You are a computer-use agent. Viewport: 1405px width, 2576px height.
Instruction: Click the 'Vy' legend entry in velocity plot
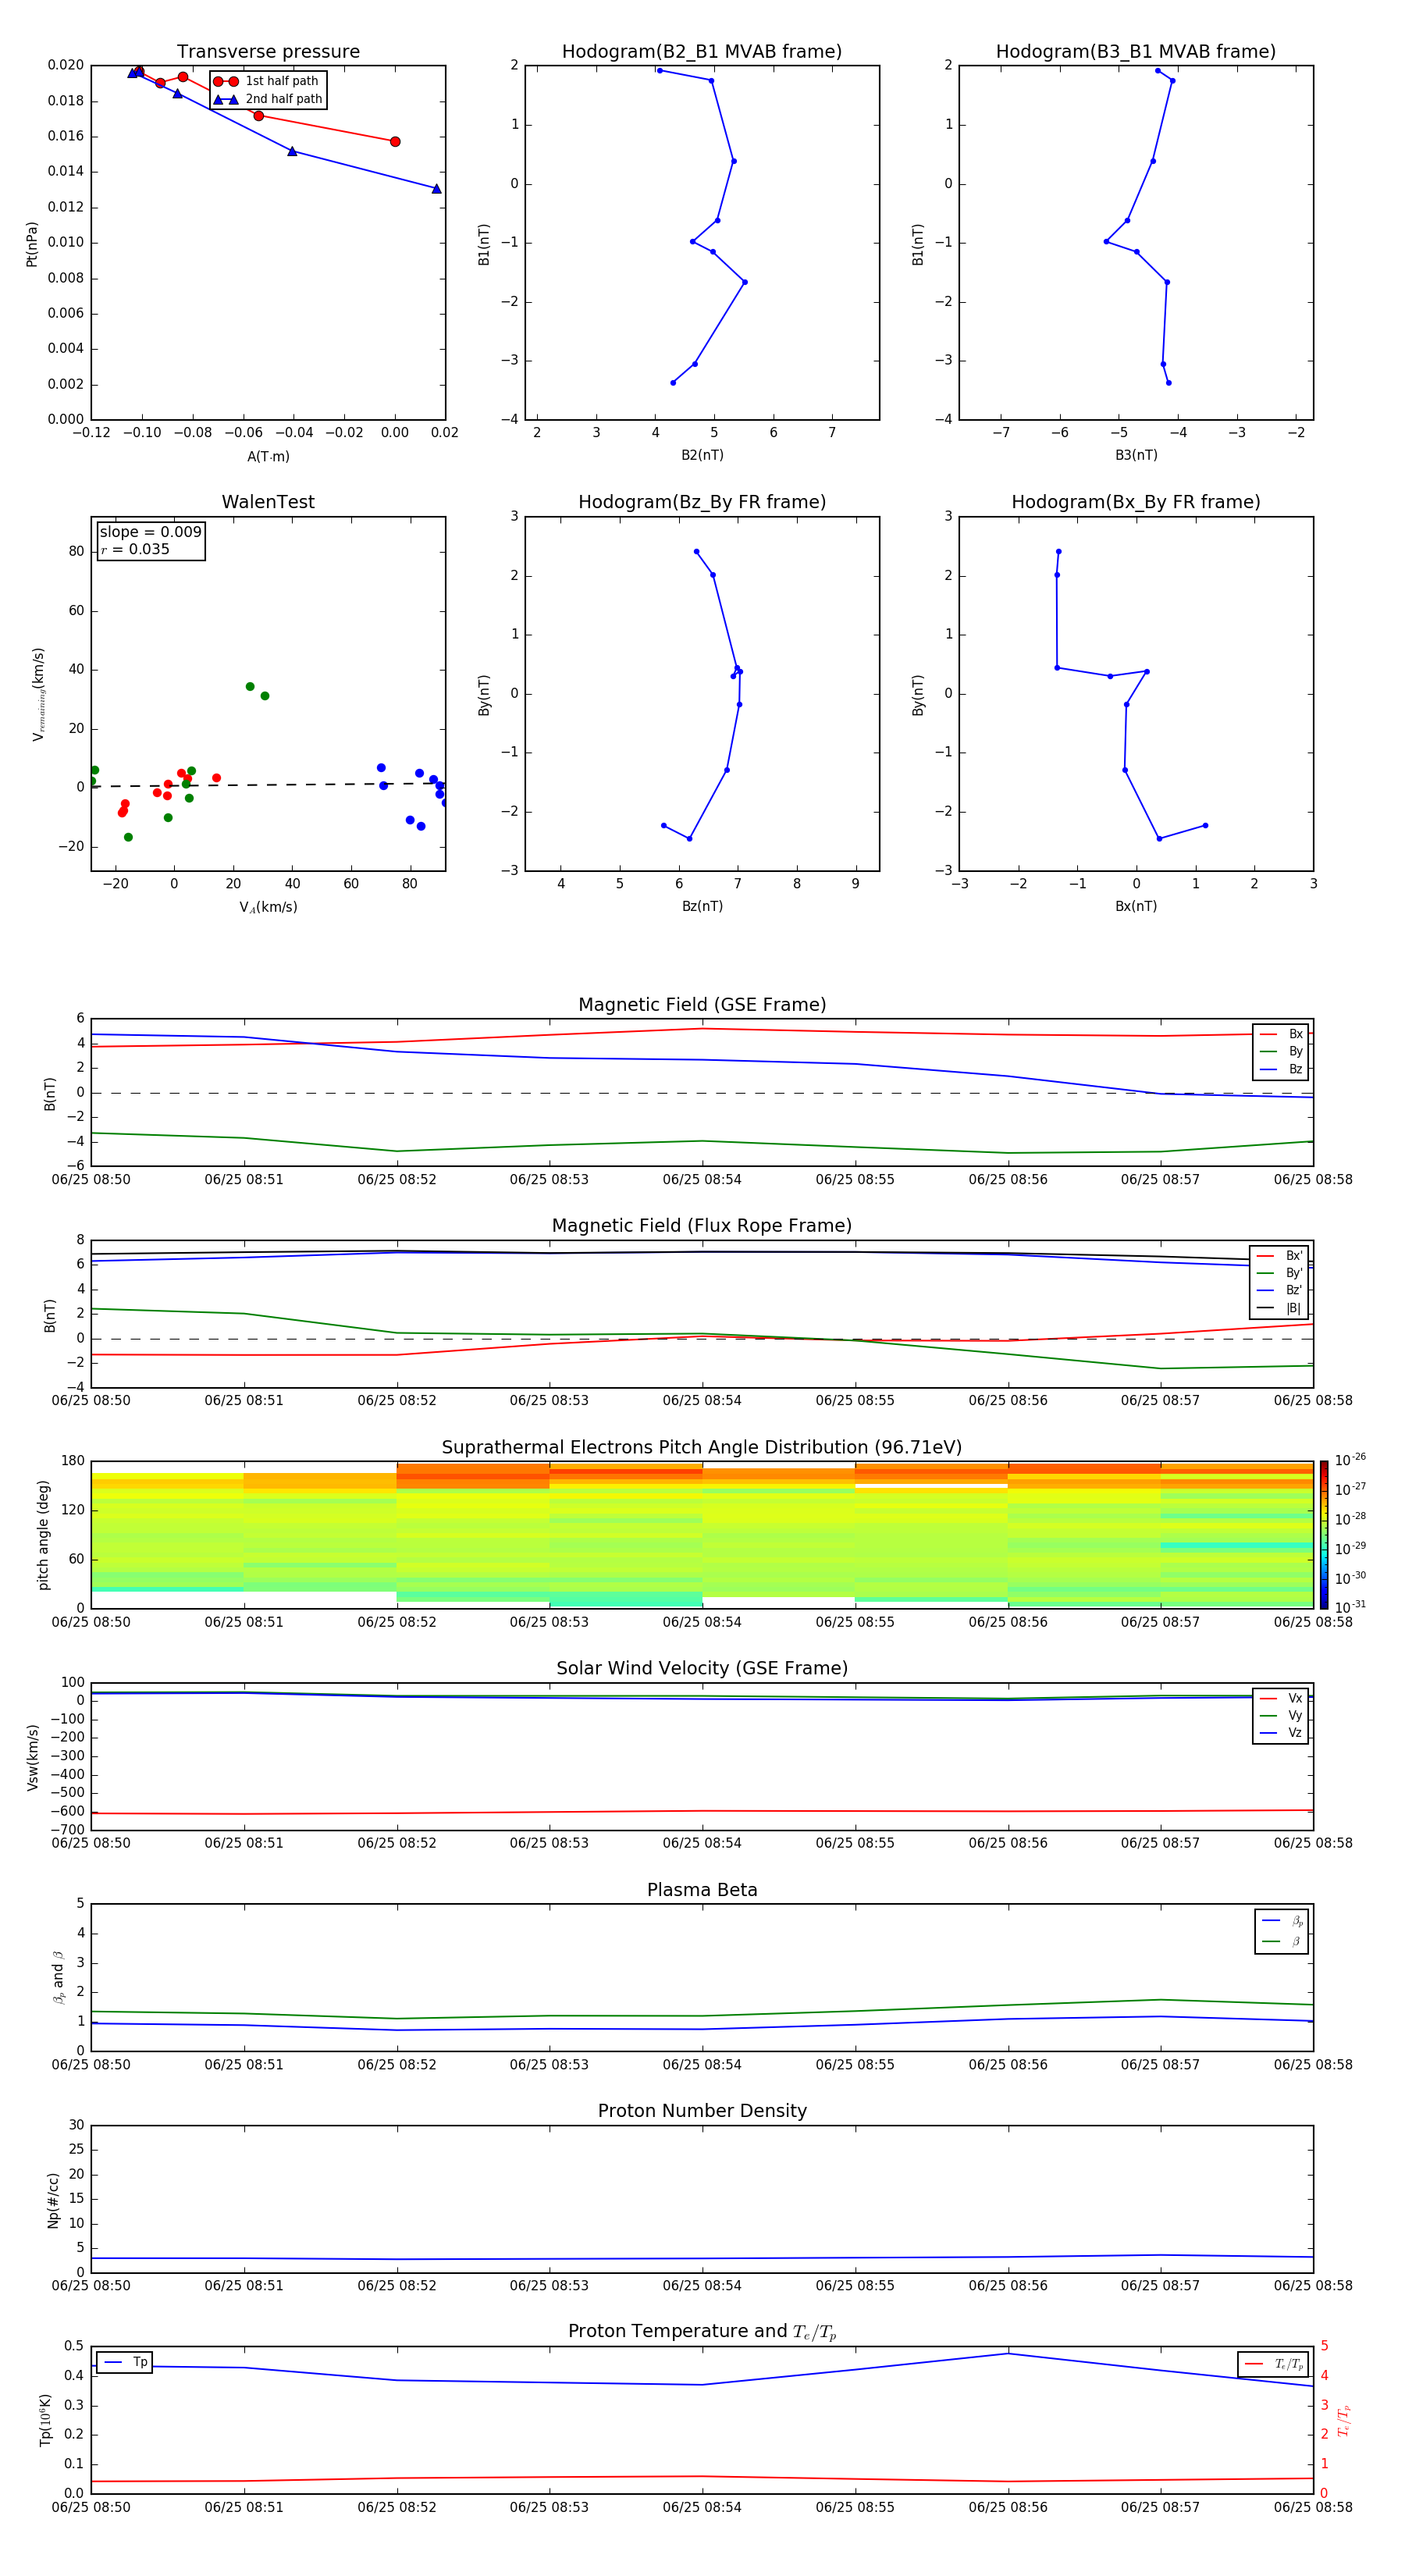coord(1281,1716)
